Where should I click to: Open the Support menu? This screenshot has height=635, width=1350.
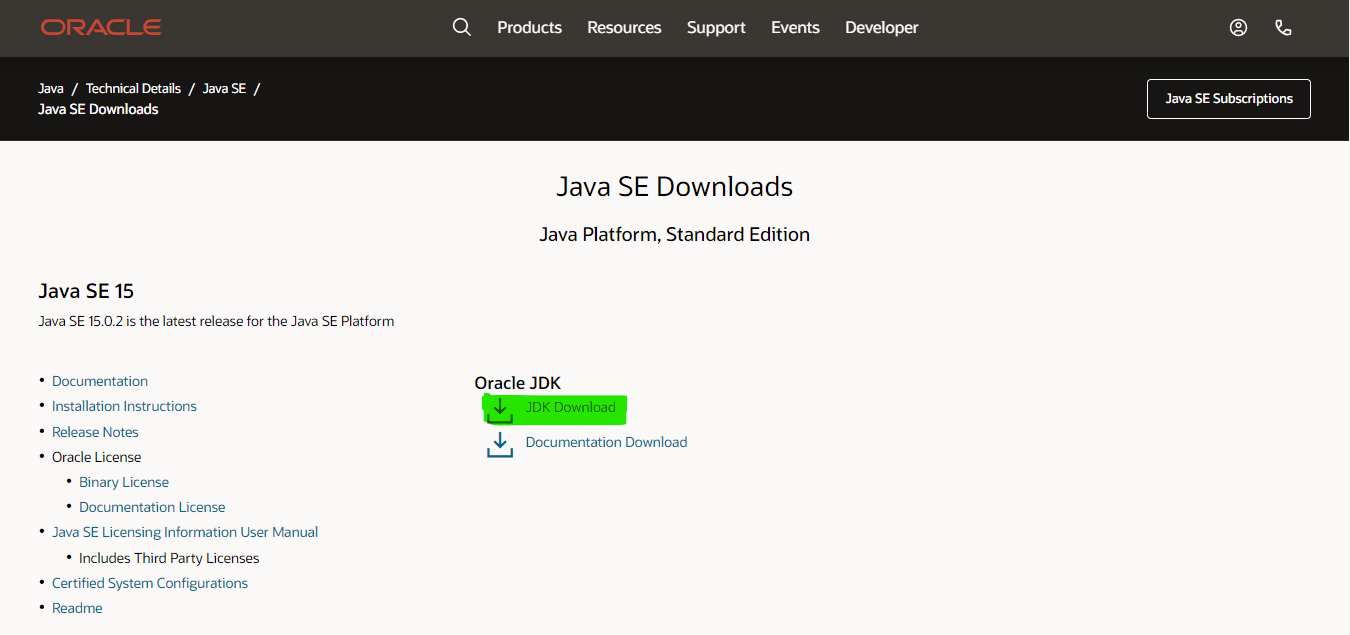(716, 28)
